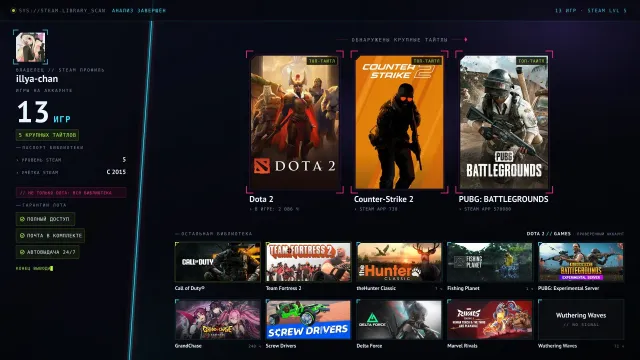Image resolution: width=640 pixels, height=360 pixels.
Task: Click the pink 'не только Dota' banner
Action: tap(71, 193)
